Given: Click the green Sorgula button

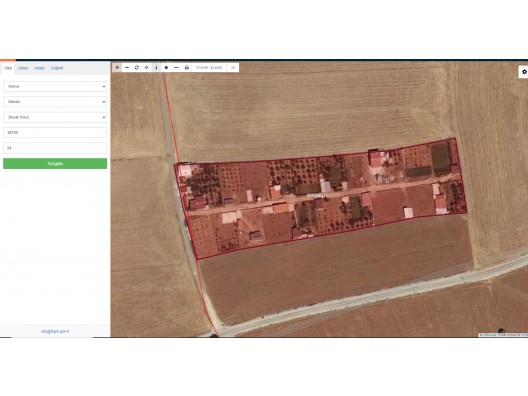Looking at the screenshot, I should point(55,163).
